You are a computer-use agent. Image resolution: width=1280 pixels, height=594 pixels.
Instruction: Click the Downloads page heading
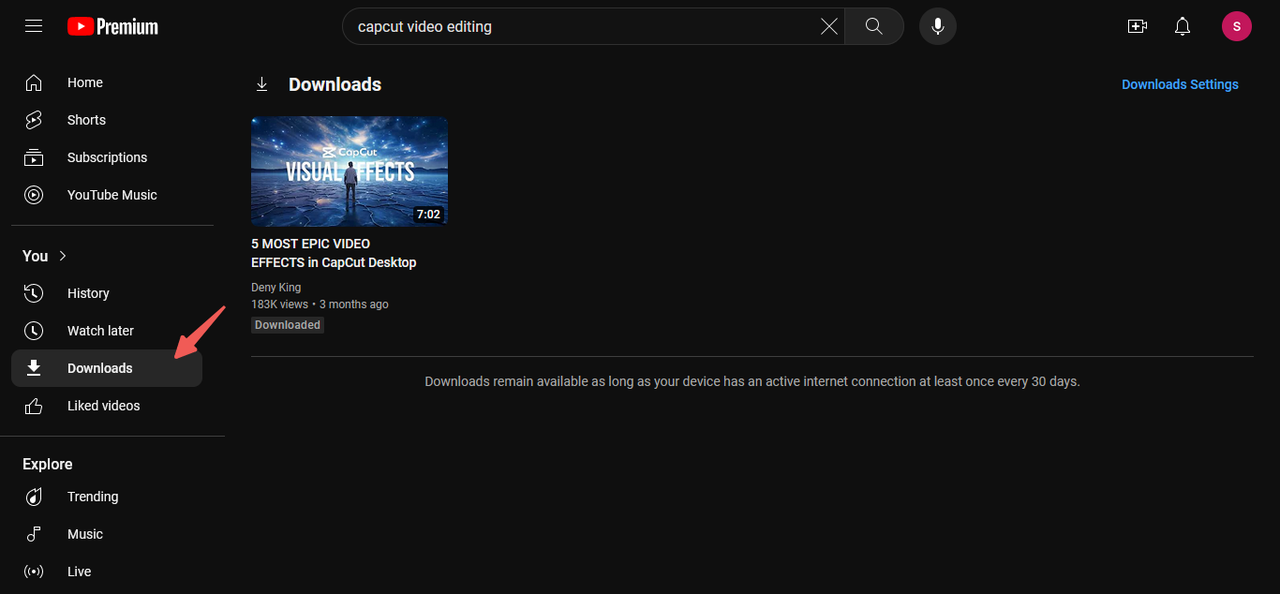(335, 85)
